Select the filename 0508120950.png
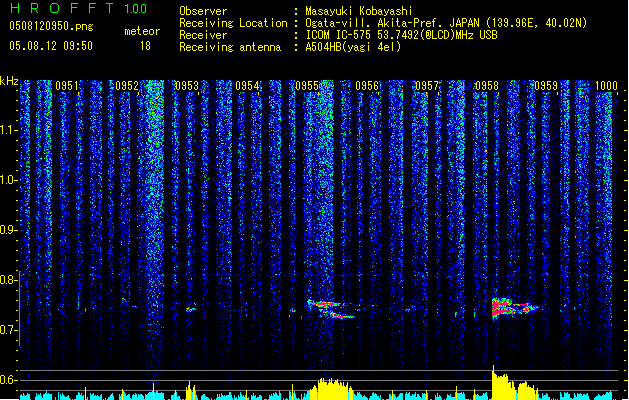Viewport: 629px width, 400px height. click(x=51, y=26)
